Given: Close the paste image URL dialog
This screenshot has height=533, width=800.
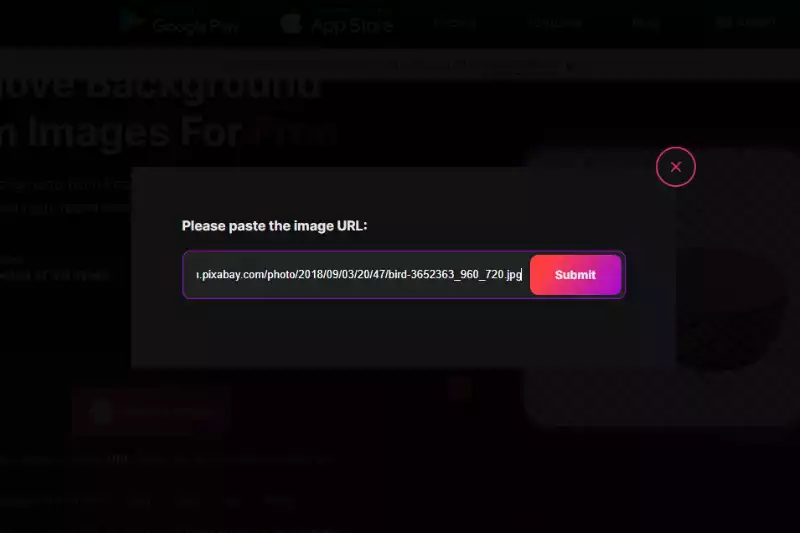Looking at the screenshot, I should tap(676, 167).
